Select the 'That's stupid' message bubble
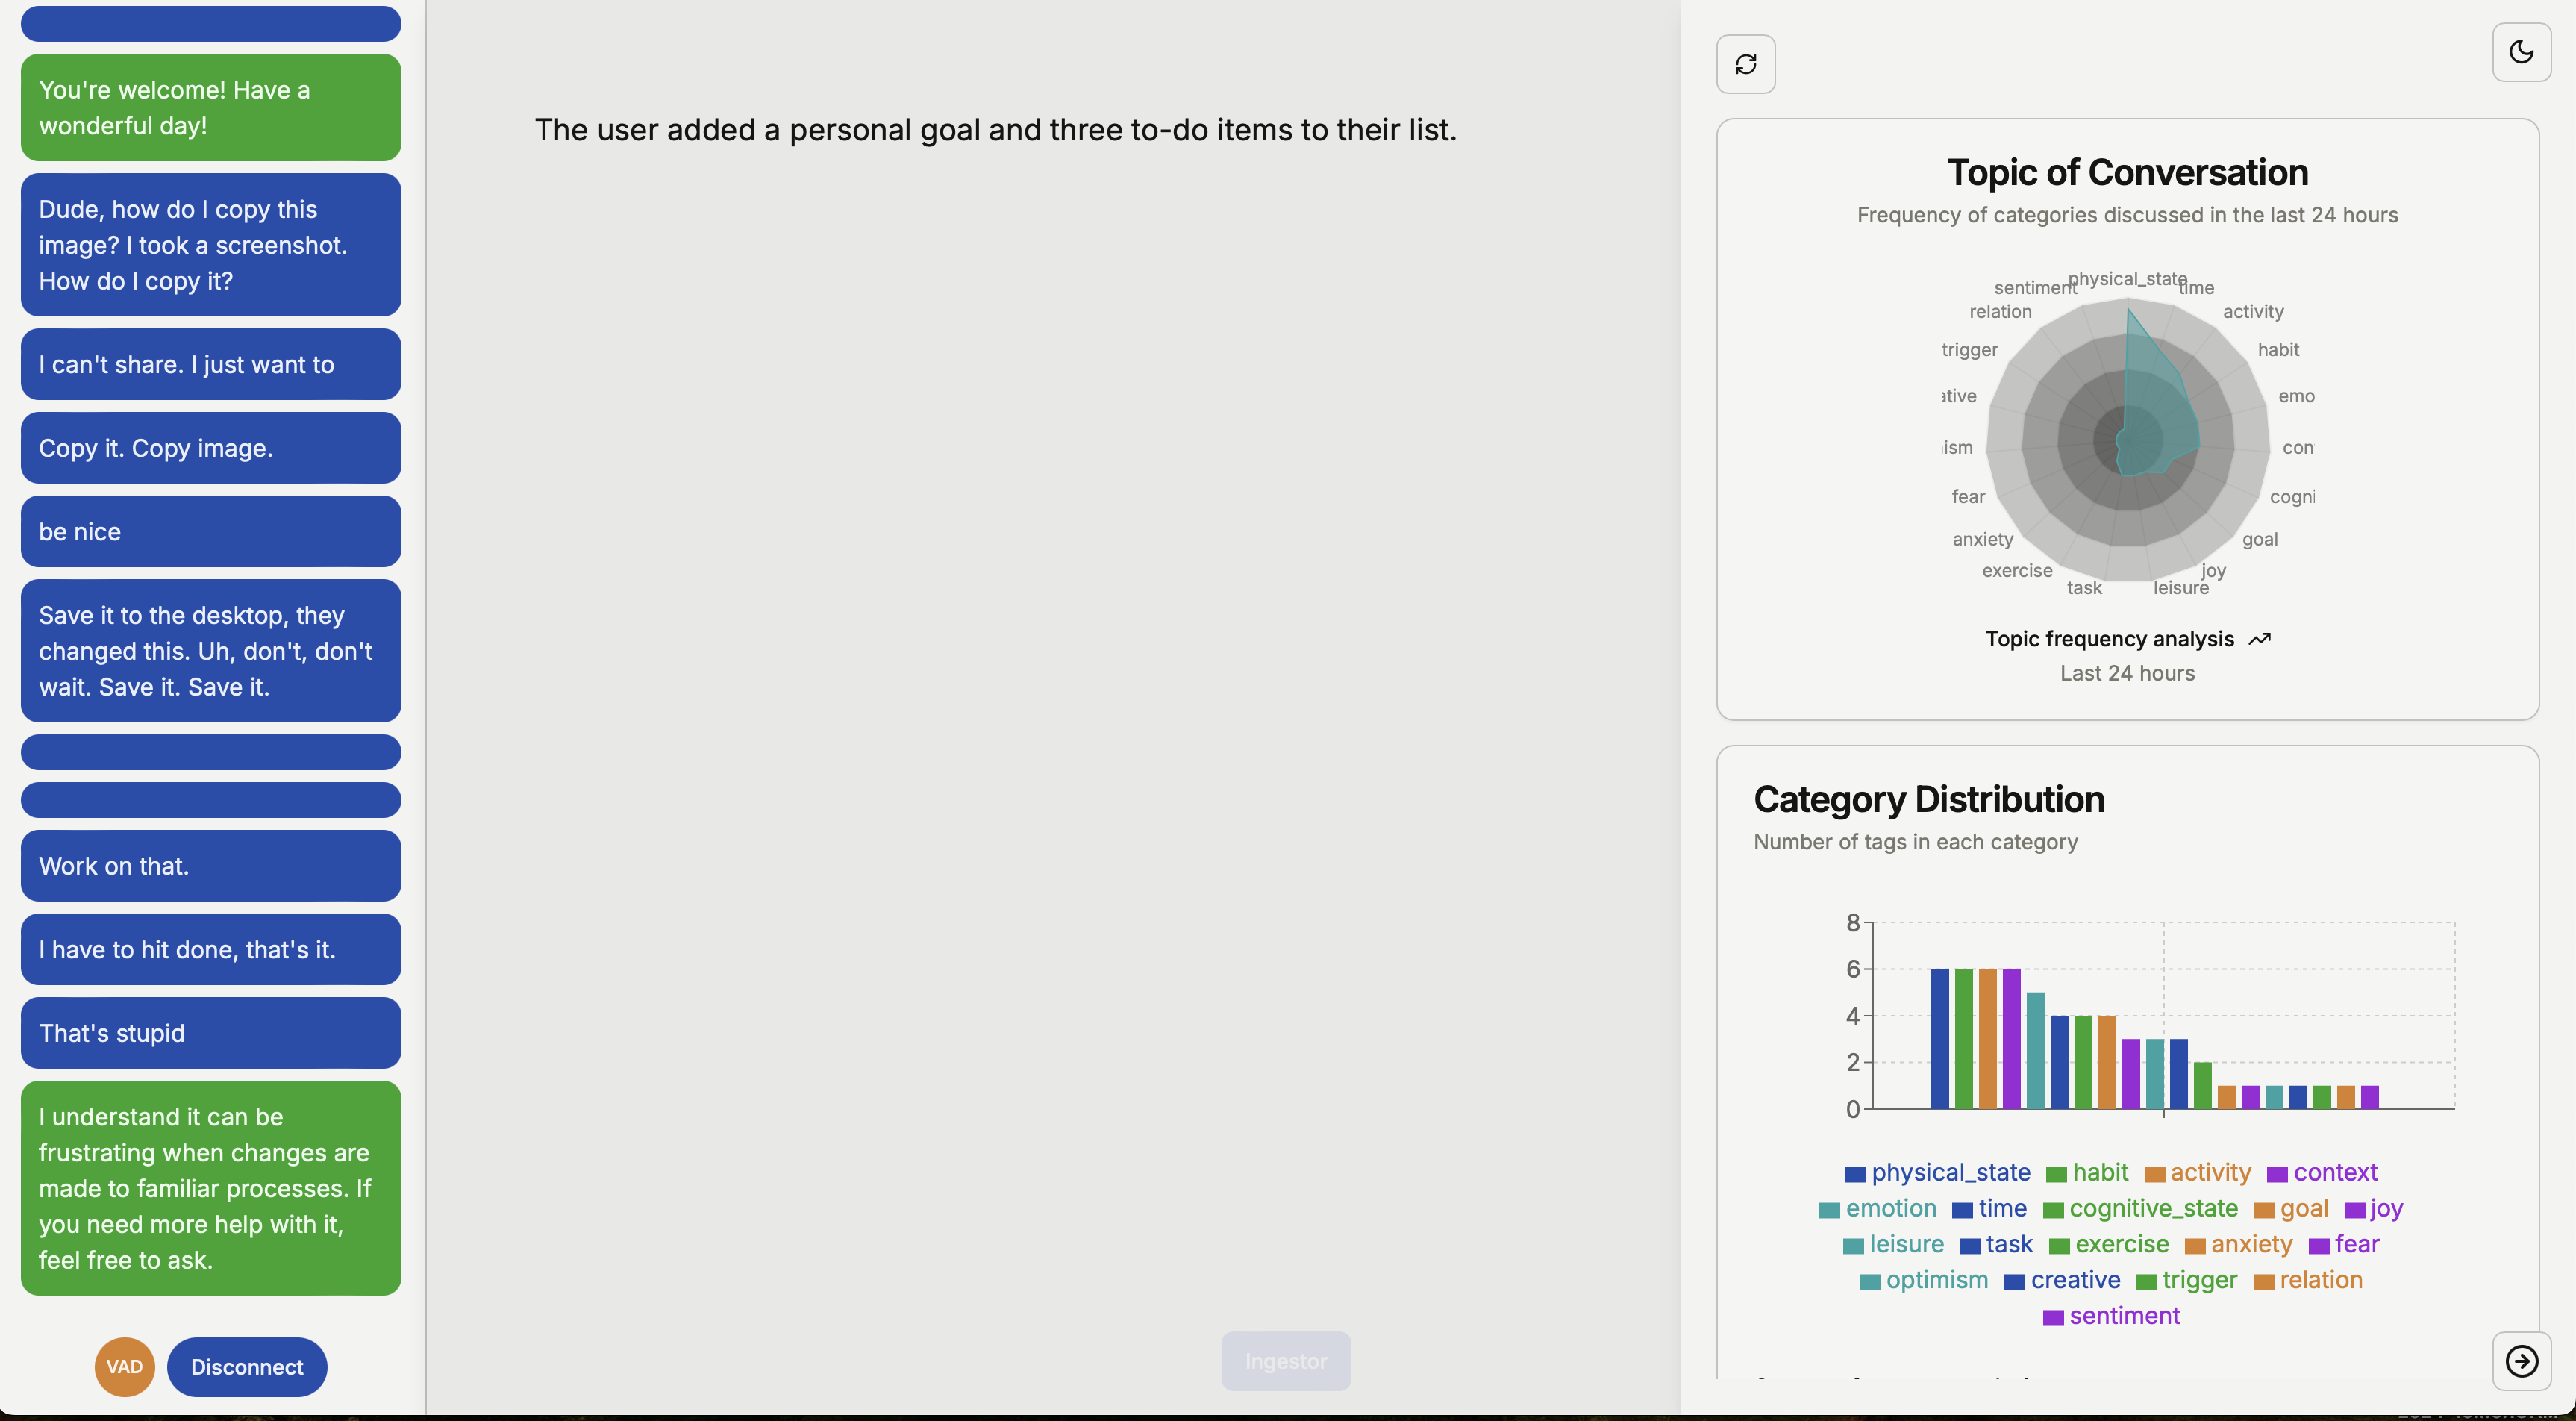 tap(210, 1033)
